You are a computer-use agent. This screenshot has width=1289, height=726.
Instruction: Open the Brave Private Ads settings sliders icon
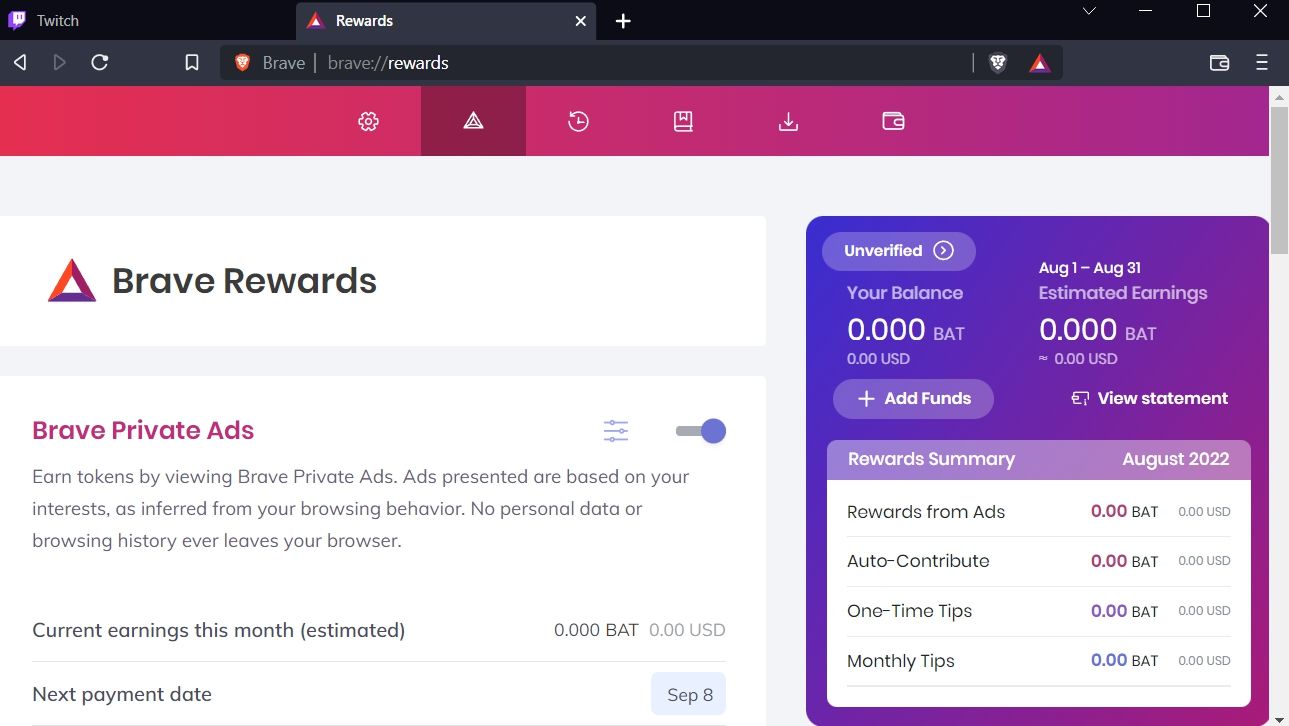click(x=616, y=431)
